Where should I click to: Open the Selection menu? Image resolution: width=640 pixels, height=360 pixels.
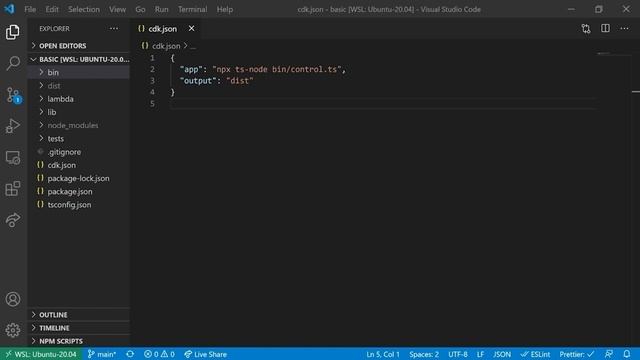click(84, 9)
